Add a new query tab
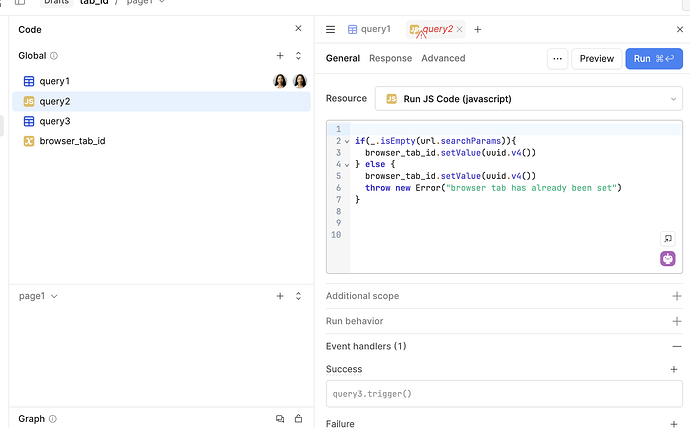 point(477,29)
